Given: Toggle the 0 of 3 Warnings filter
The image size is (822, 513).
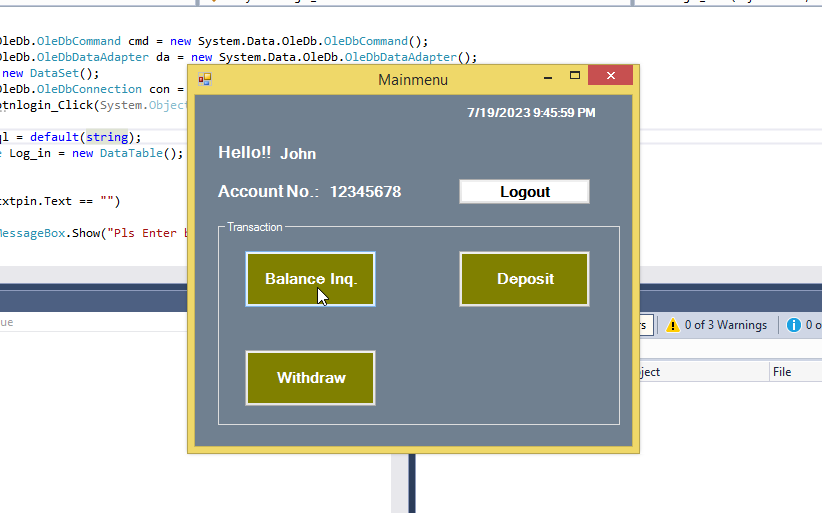Looking at the screenshot, I should [x=716, y=325].
